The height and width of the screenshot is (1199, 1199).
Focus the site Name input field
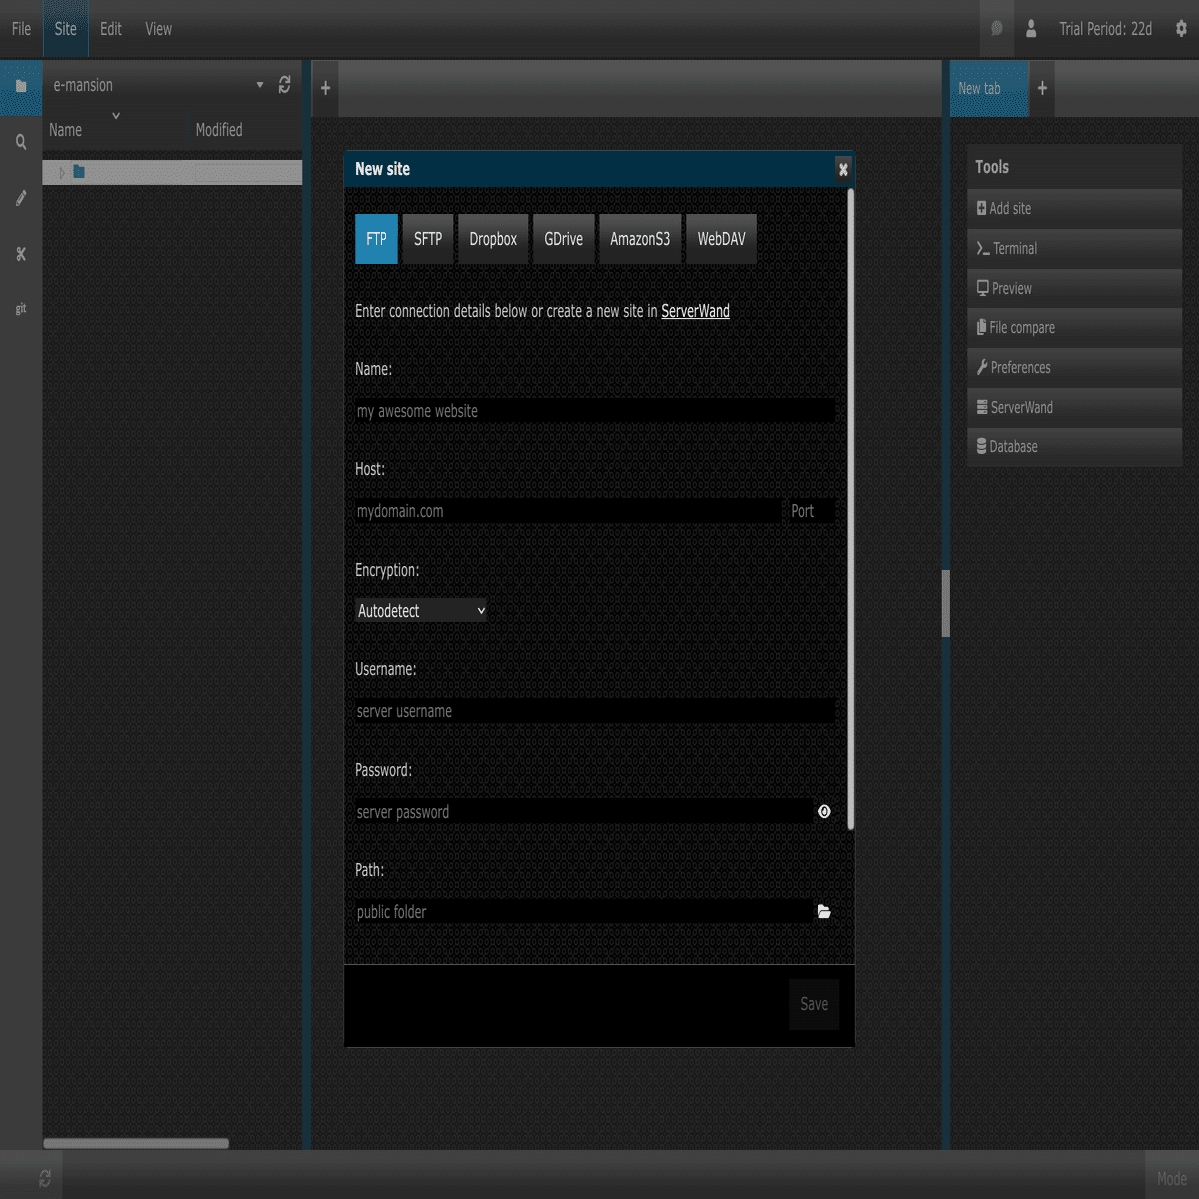point(595,411)
